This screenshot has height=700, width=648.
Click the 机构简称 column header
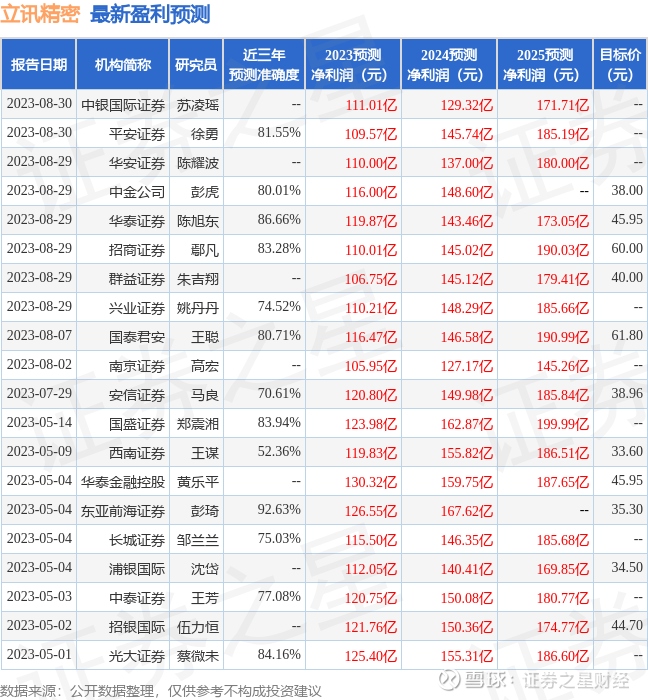(123, 65)
